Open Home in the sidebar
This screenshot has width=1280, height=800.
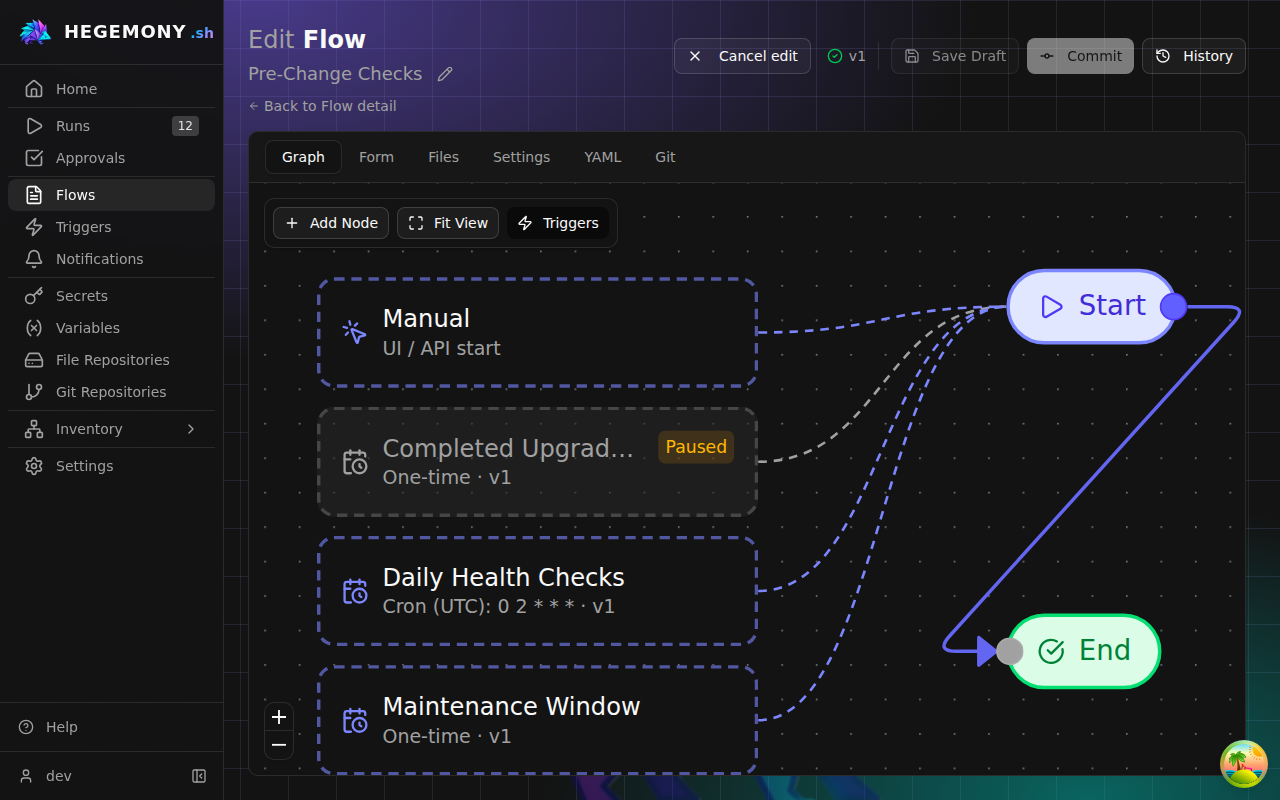point(111,89)
